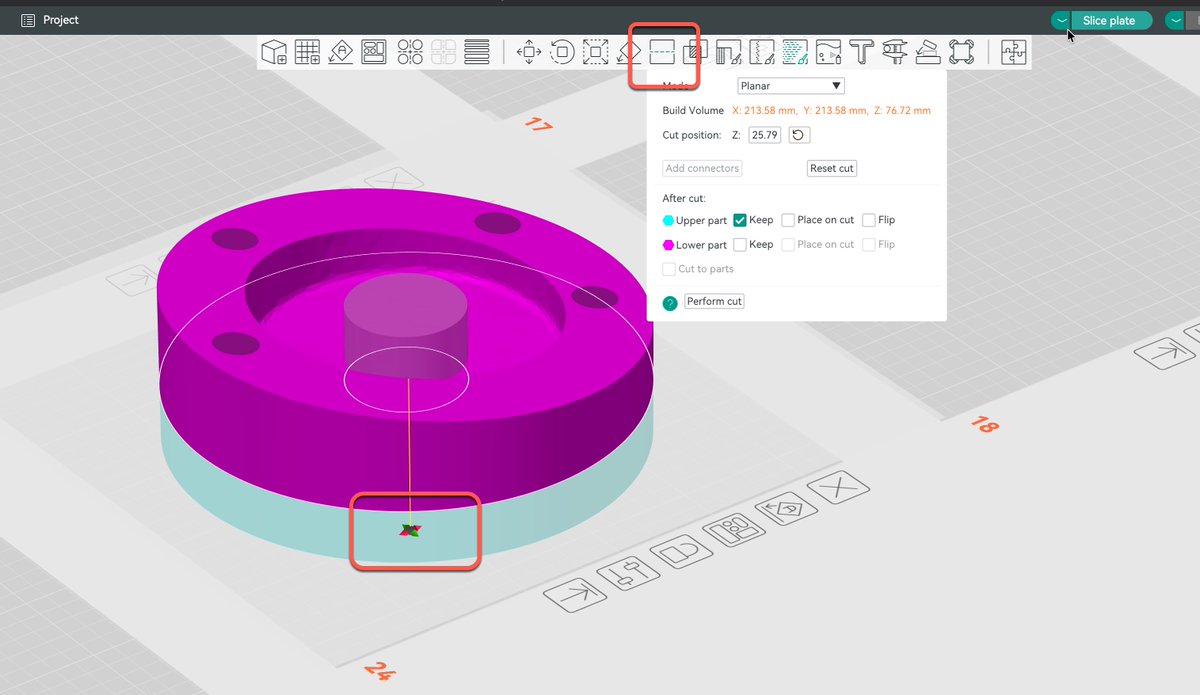Click the cut plane gizmo on the model

point(411,530)
